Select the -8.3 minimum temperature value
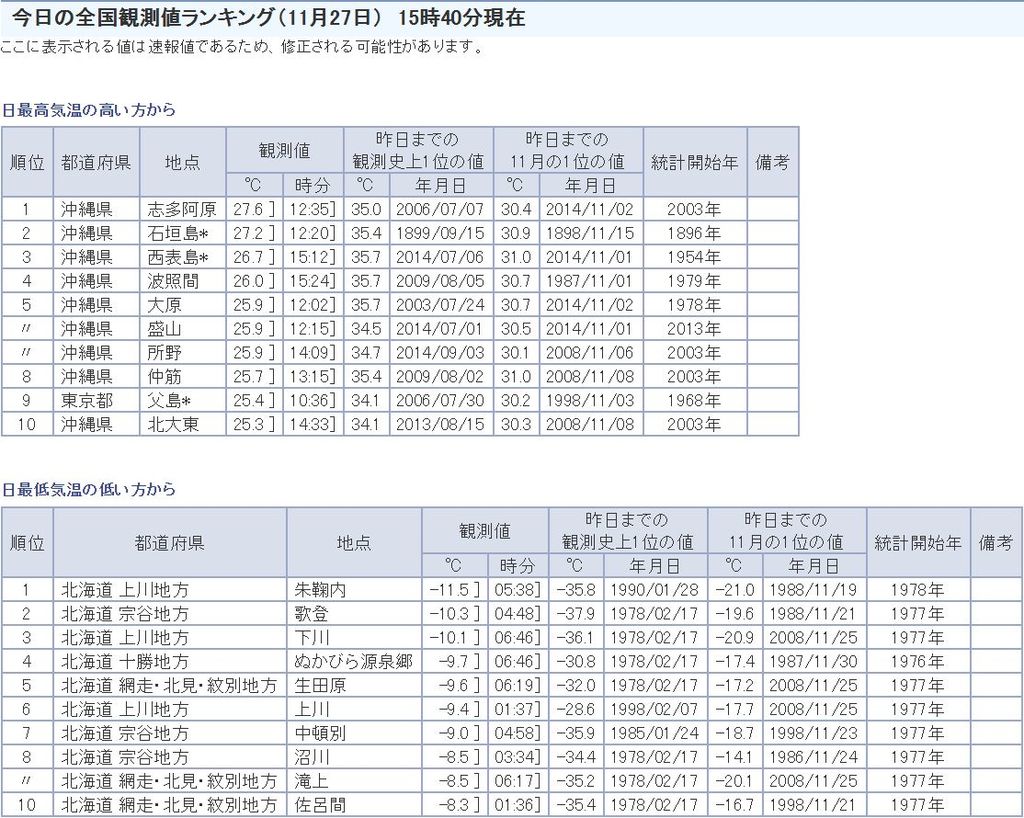1024x818 pixels. point(455,805)
